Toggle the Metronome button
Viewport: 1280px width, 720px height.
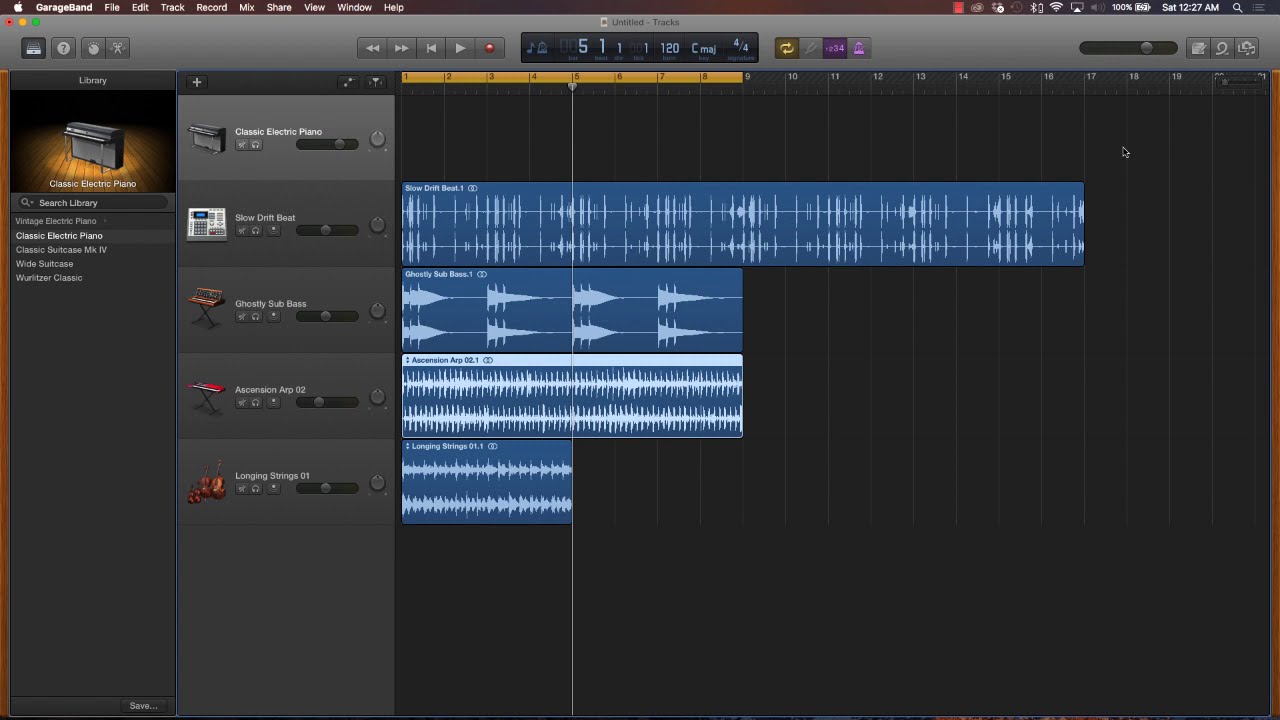click(858, 48)
